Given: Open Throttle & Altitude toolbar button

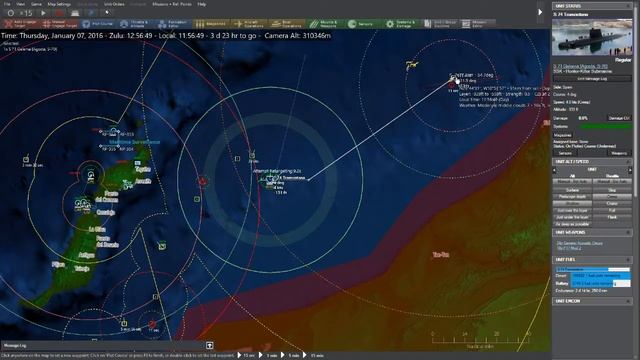Looking at the screenshot, I should 136,24.
